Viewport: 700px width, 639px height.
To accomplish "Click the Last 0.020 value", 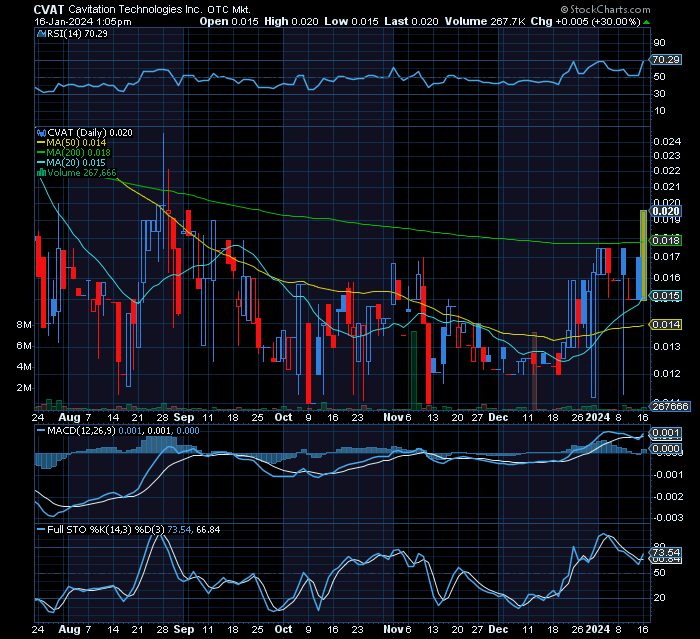I will pos(411,21).
